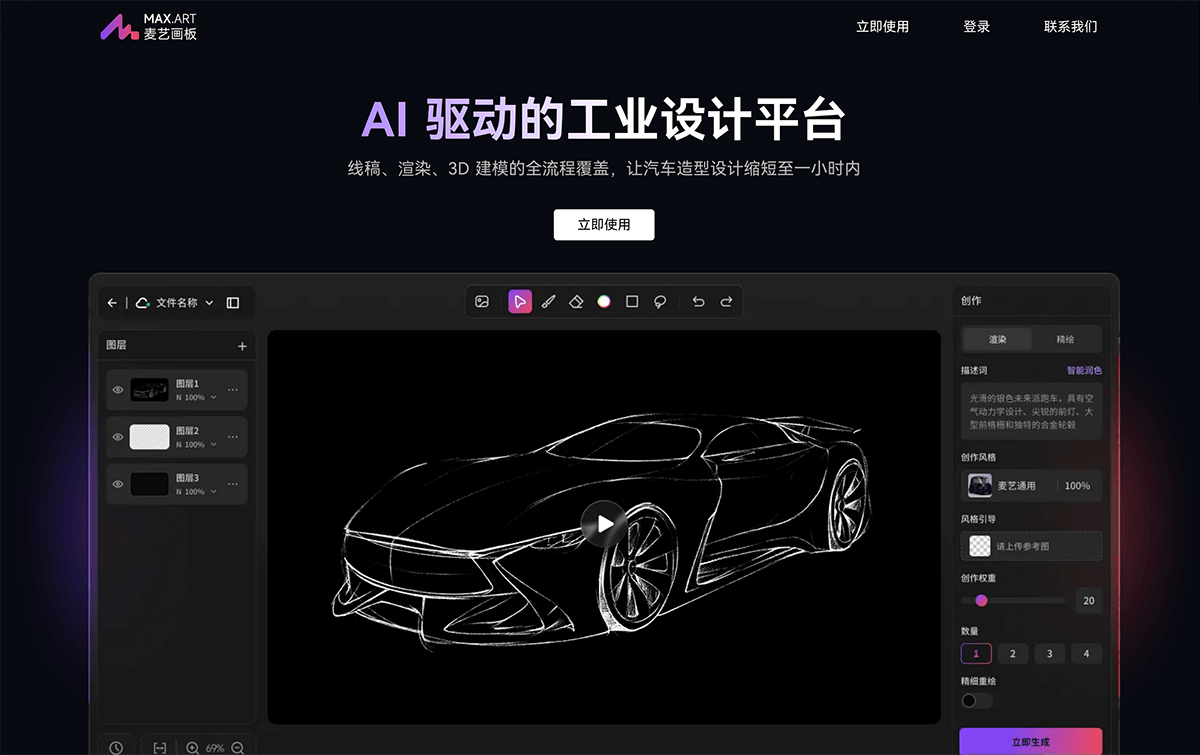Hide 图层1 using its eye icon
The image size is (1200, 755).
click(118, 390)
